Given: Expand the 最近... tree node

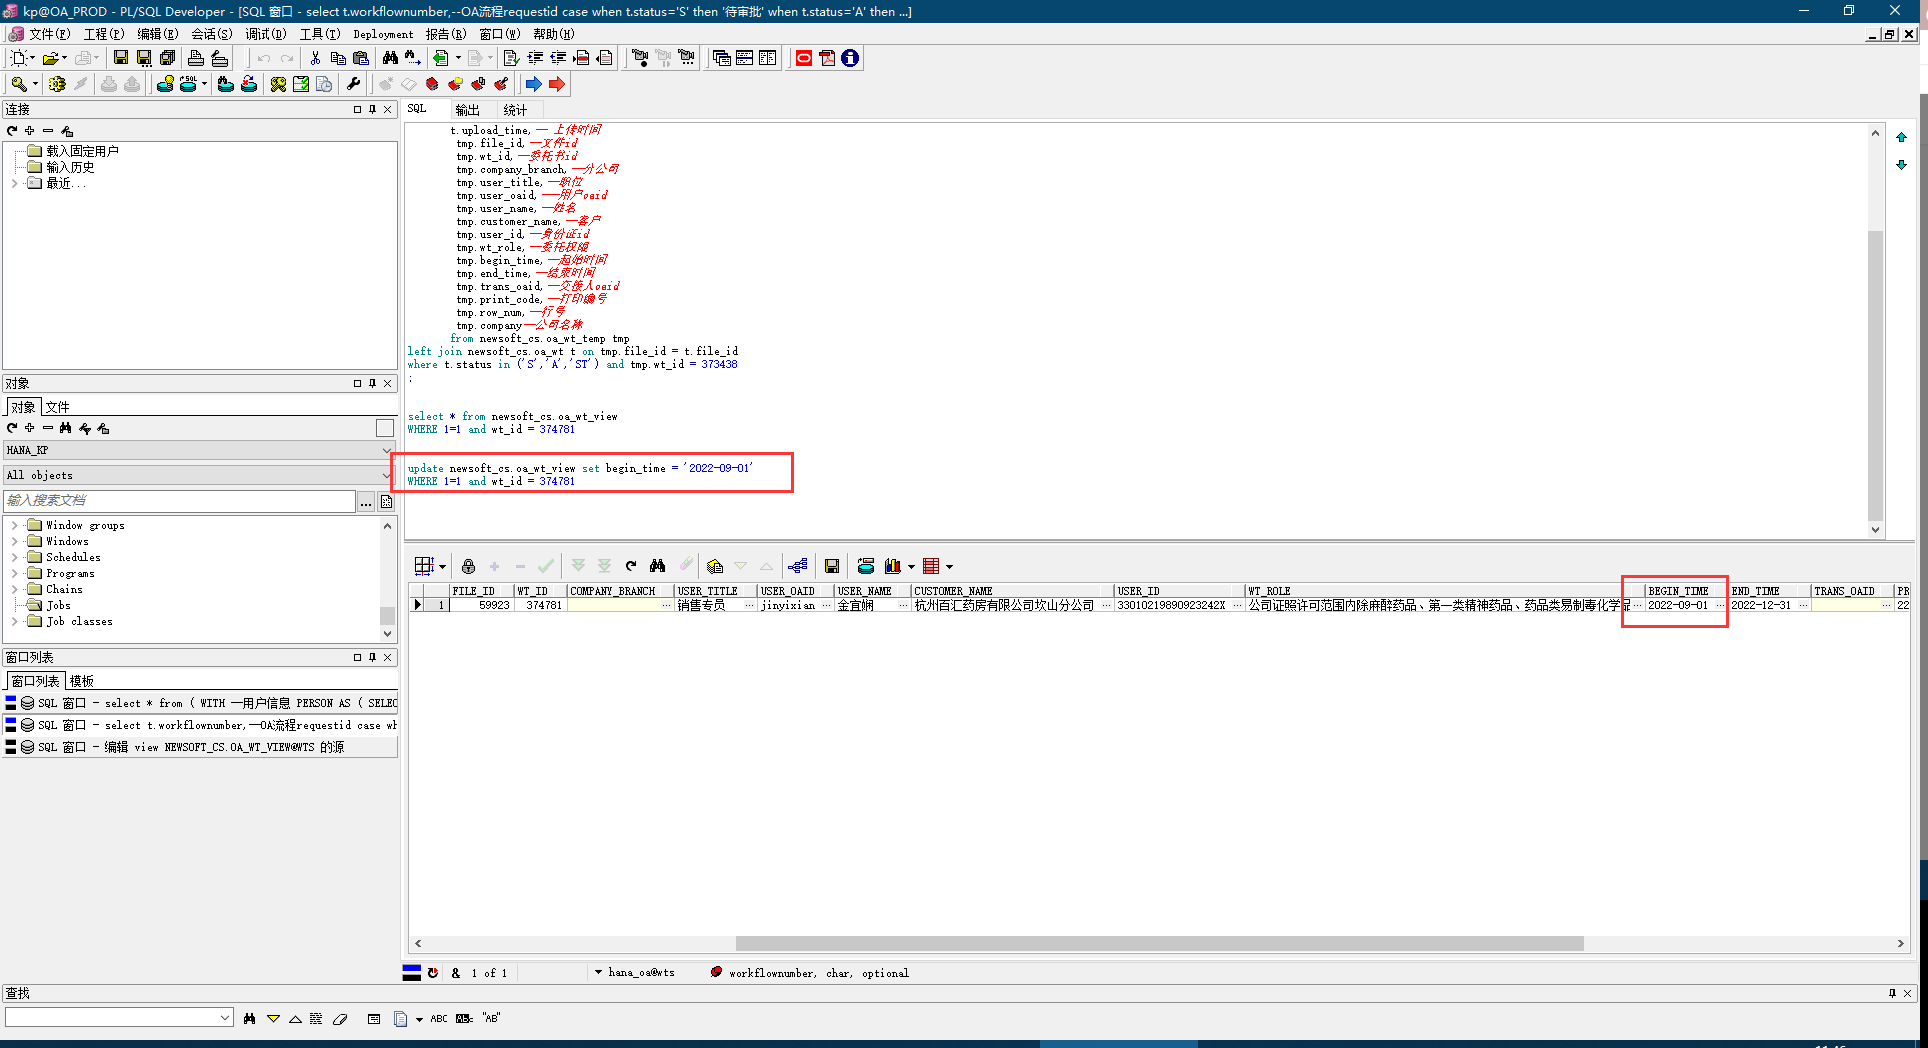Looking at the screenshot, I should coord(14,183).
